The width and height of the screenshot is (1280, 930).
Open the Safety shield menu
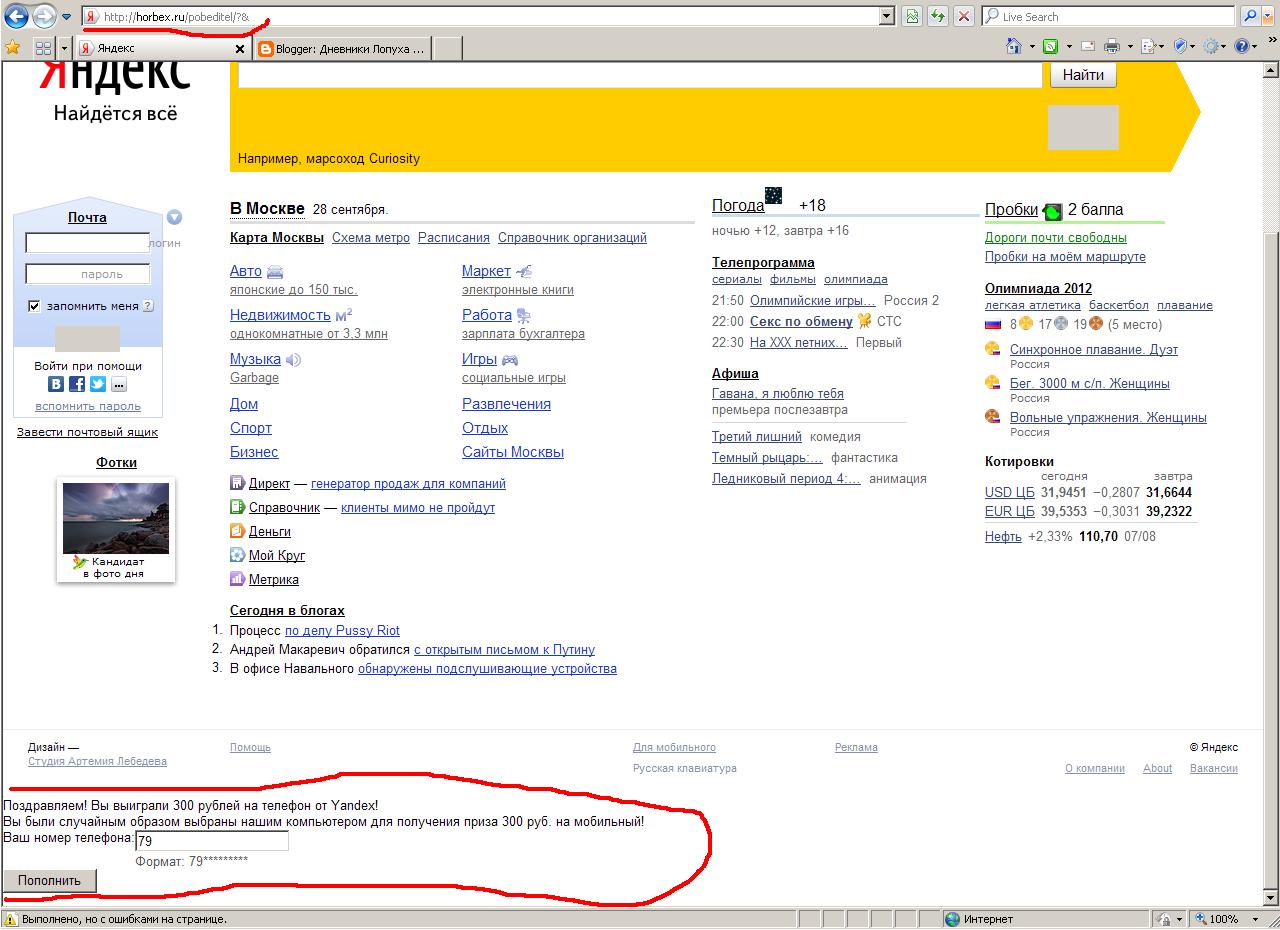click(x=1181, y=46)
